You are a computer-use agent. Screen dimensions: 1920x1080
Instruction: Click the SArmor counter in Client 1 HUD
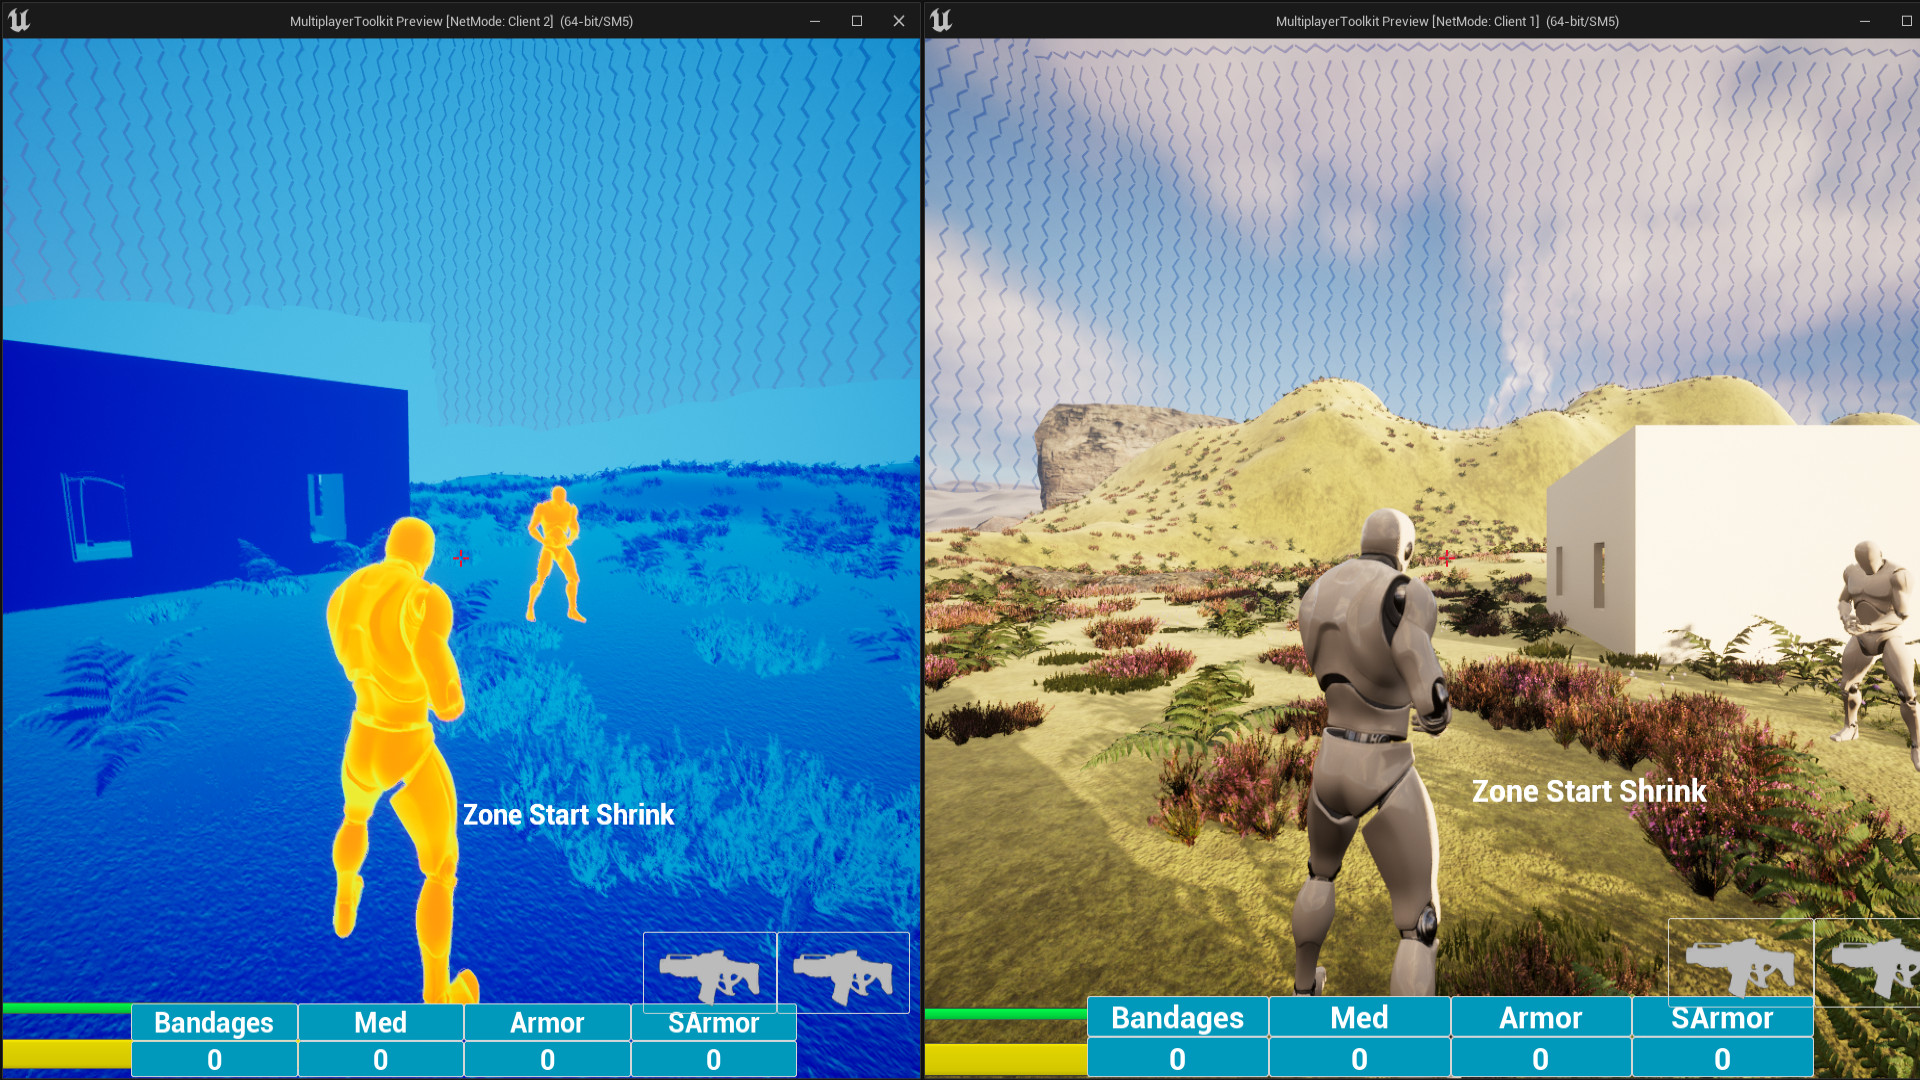(x=1722, y=1058)
